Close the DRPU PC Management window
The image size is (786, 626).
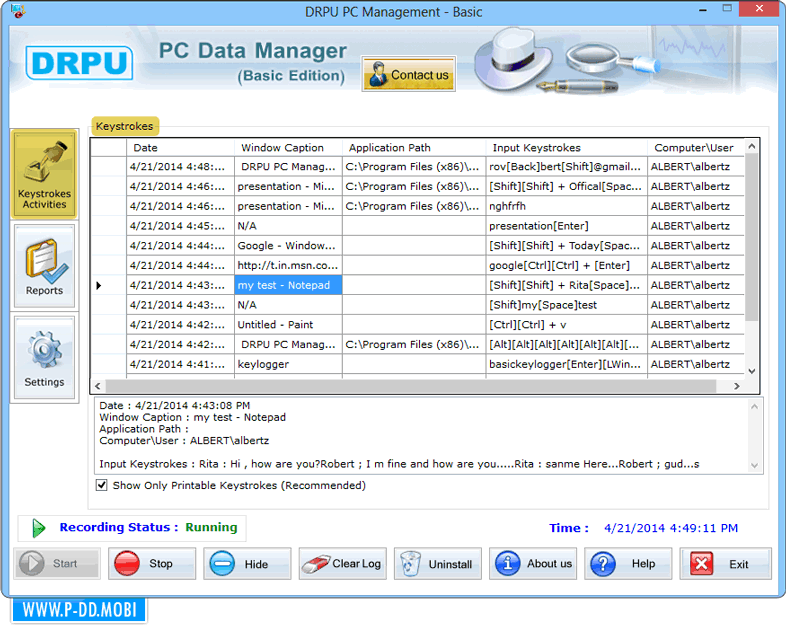point(760,9)
